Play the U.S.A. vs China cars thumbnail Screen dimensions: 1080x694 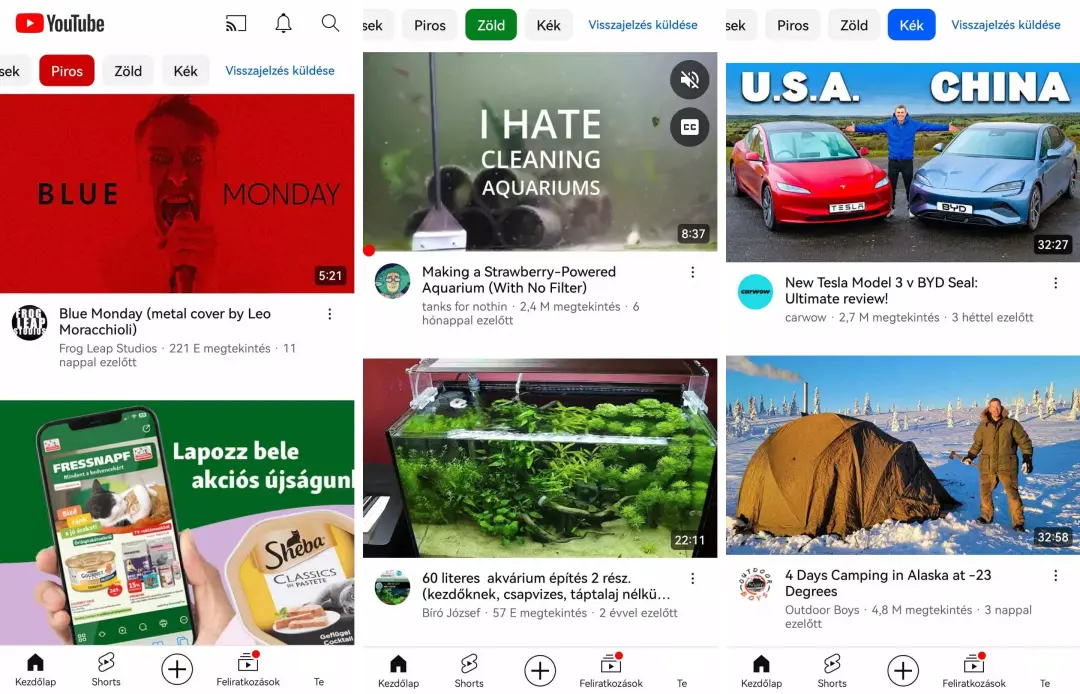point(903,162)
